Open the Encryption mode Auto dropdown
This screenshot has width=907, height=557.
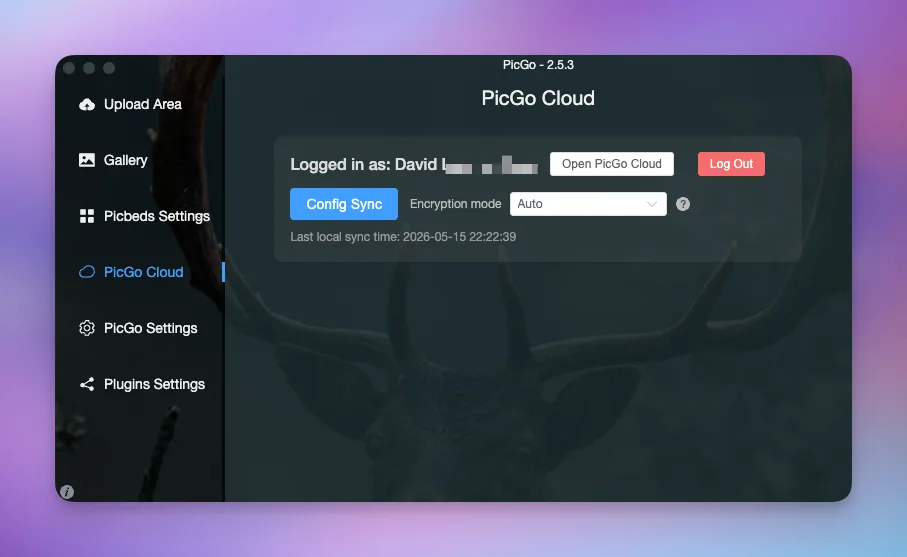(x=588, y=204)
